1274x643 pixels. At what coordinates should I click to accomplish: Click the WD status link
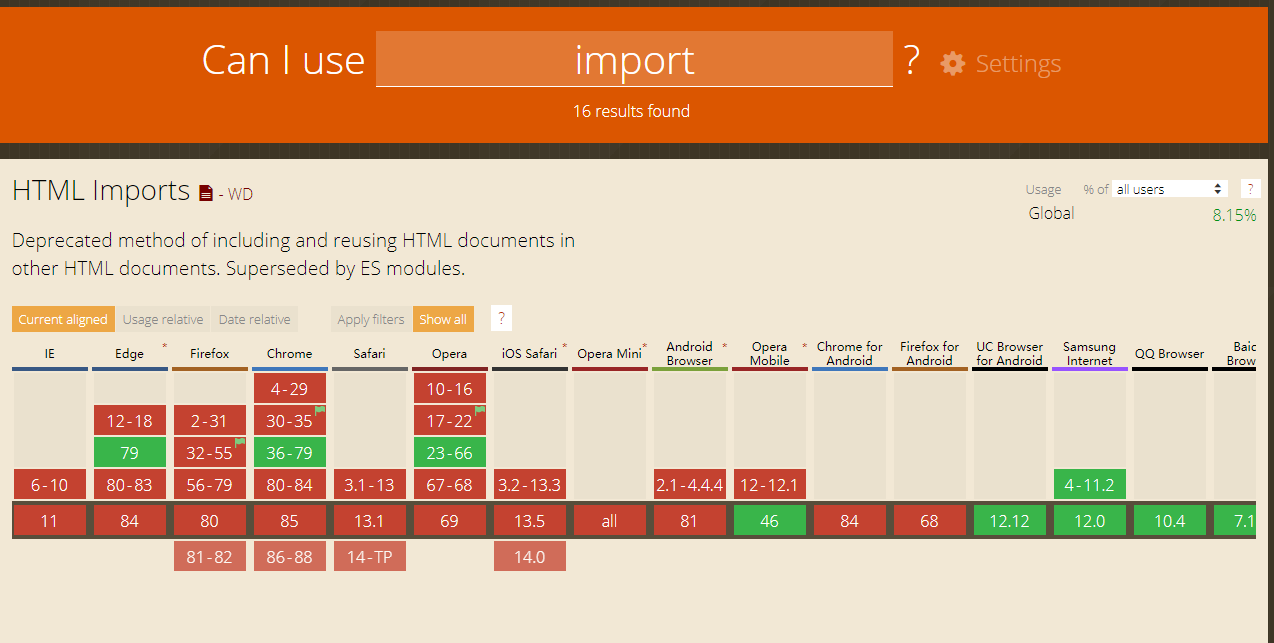240,194
